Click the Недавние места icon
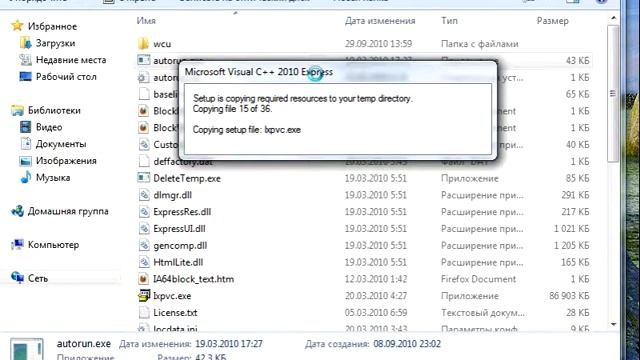The image size is (640, 360). point(25,60)
